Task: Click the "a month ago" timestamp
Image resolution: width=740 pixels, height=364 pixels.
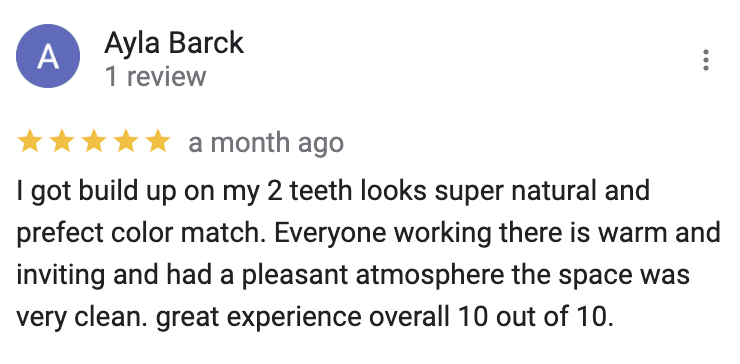Action: [266, 143]
